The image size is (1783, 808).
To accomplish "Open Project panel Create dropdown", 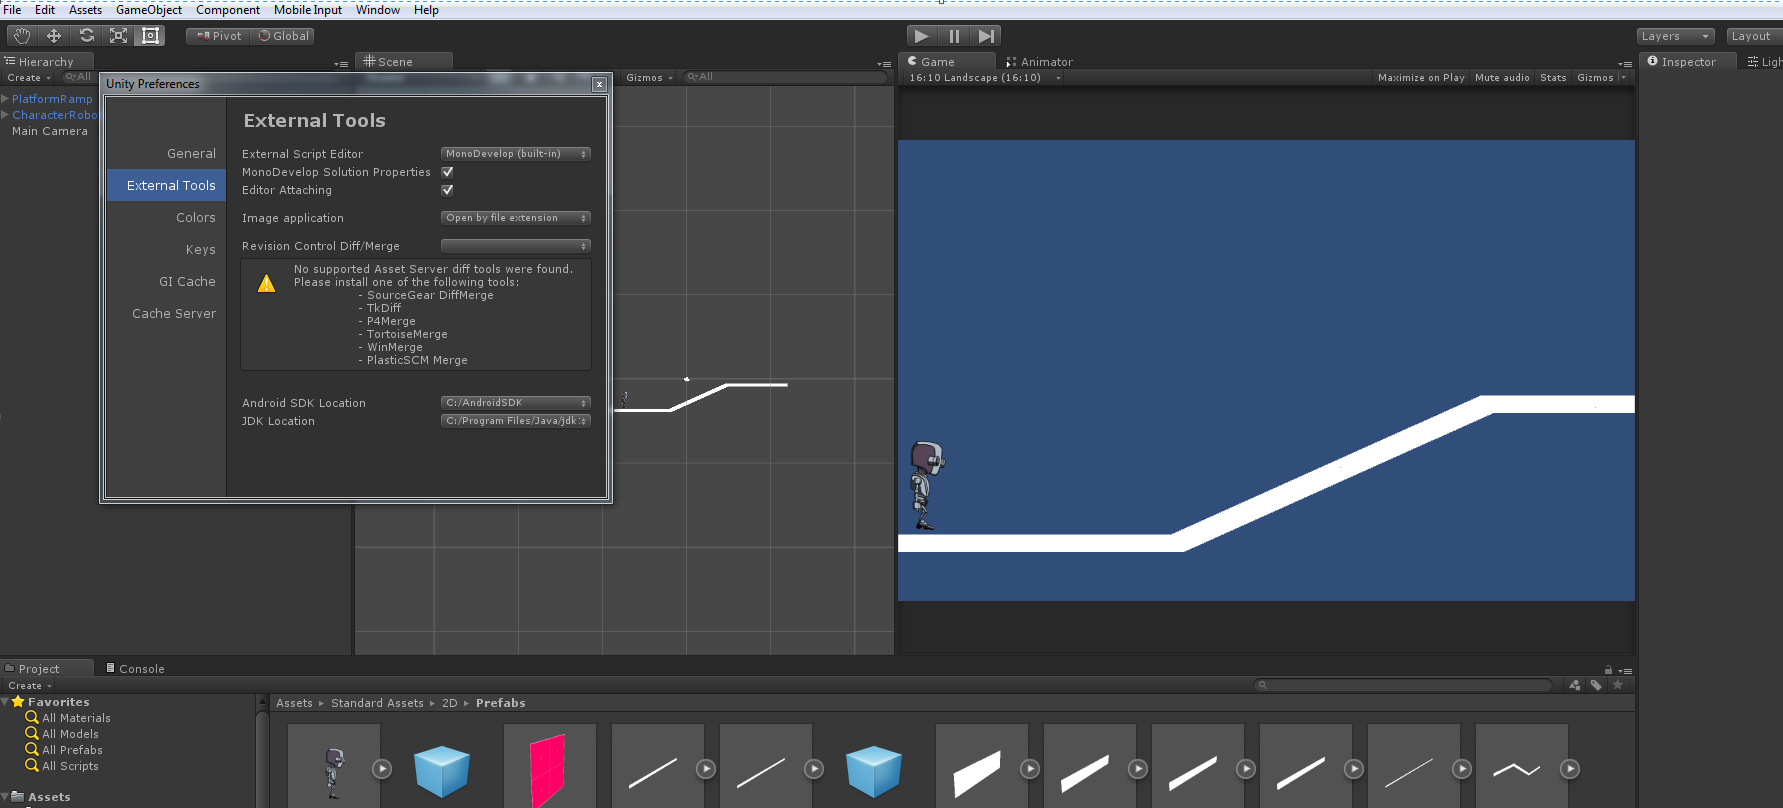I will coord(29,686).
